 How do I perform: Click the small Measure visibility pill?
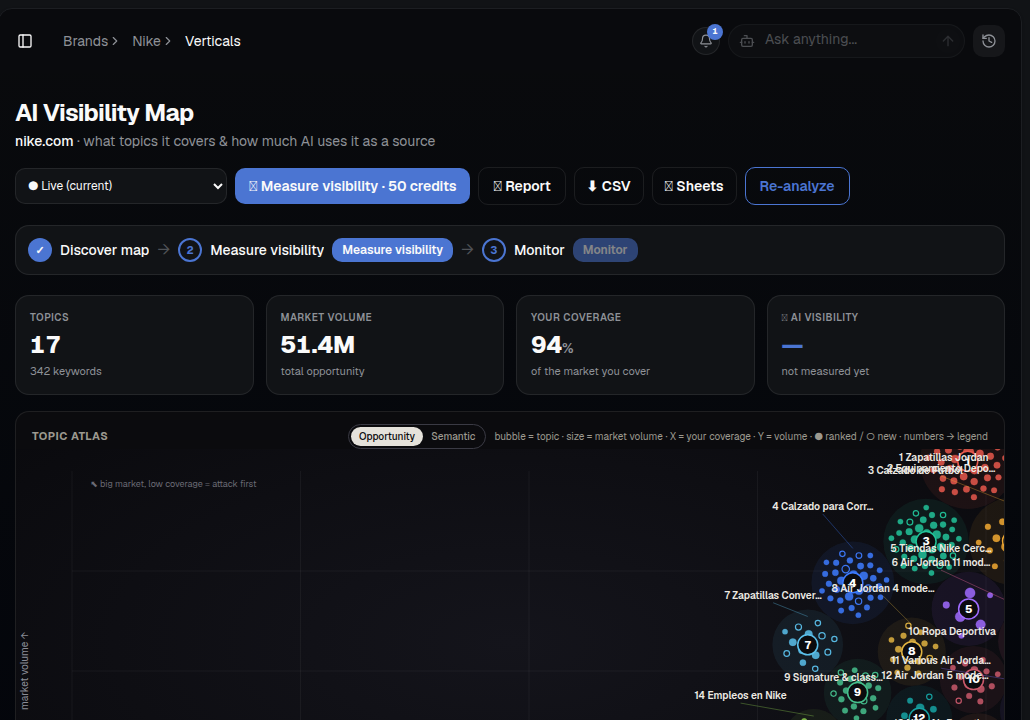(392, 250)
